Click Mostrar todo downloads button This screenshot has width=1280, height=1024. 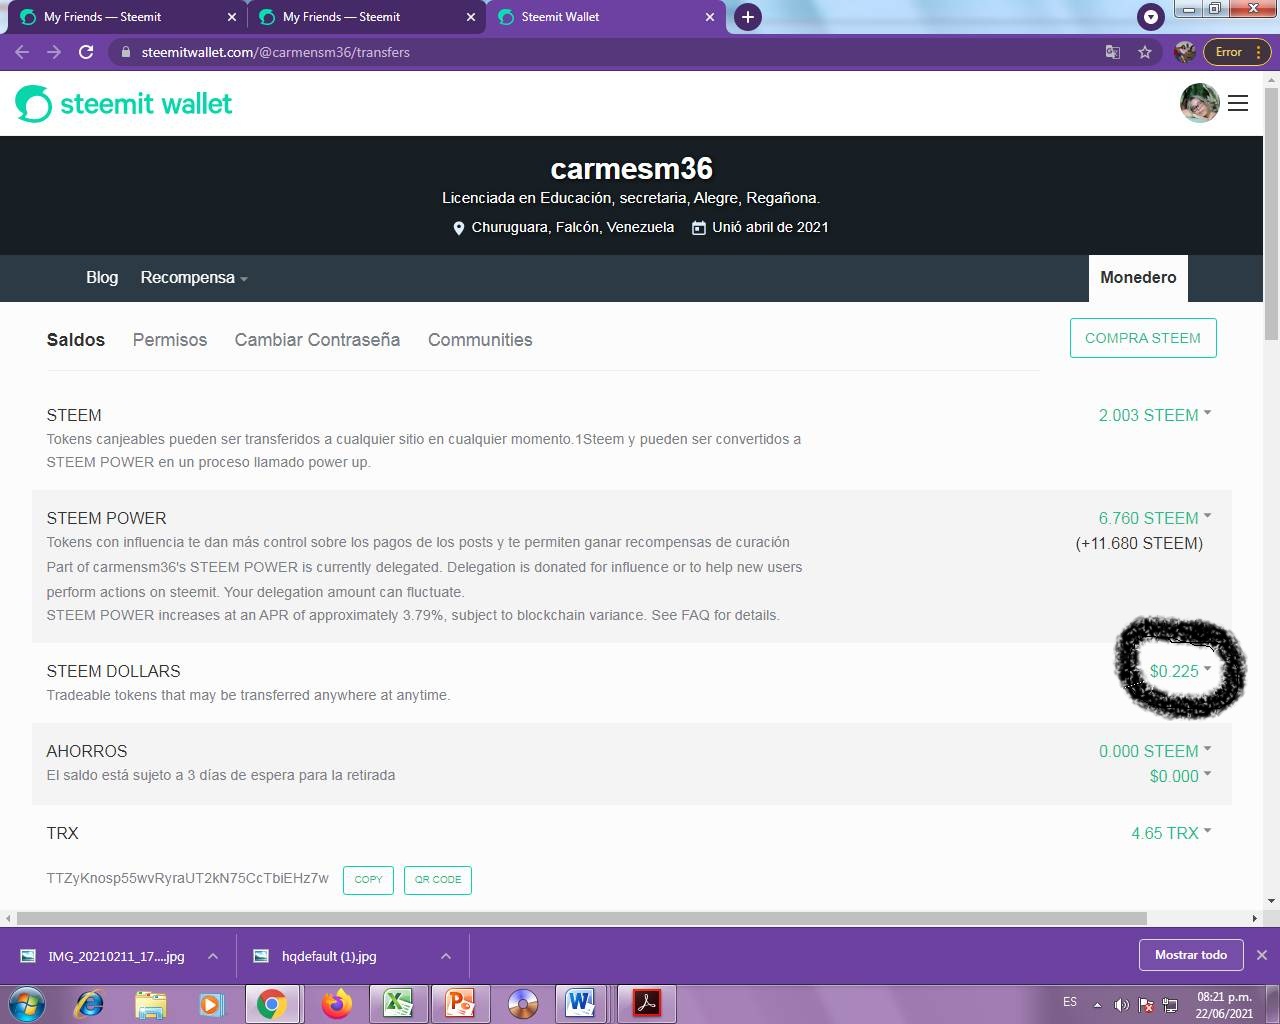click(x=1191, y=955)
